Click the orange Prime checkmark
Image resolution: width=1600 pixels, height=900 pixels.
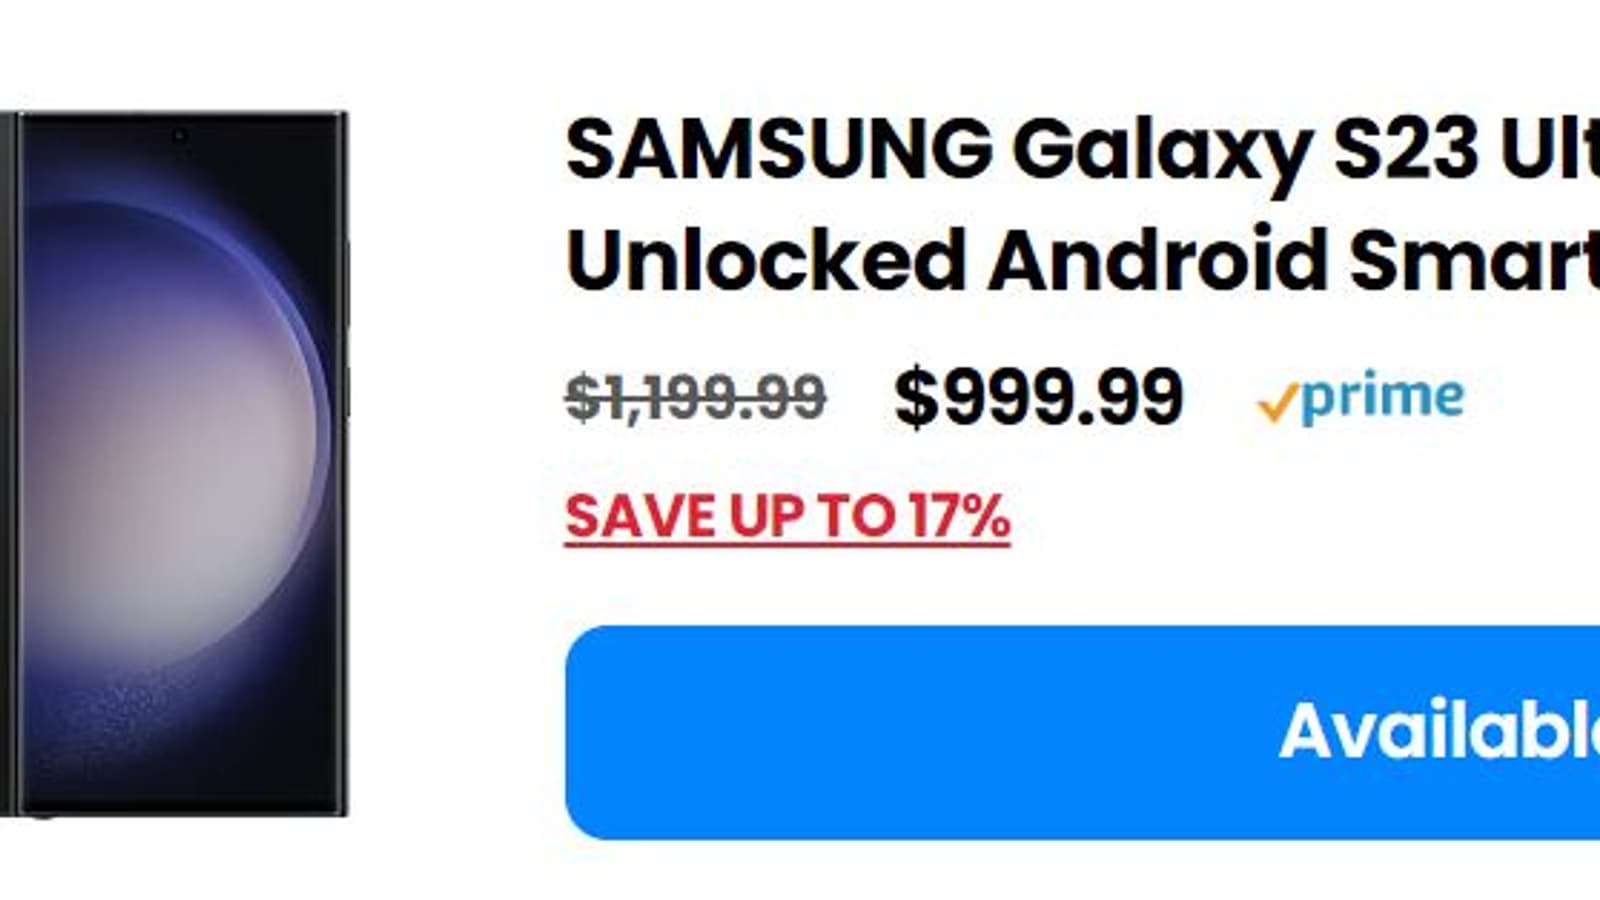[1277, 404]
